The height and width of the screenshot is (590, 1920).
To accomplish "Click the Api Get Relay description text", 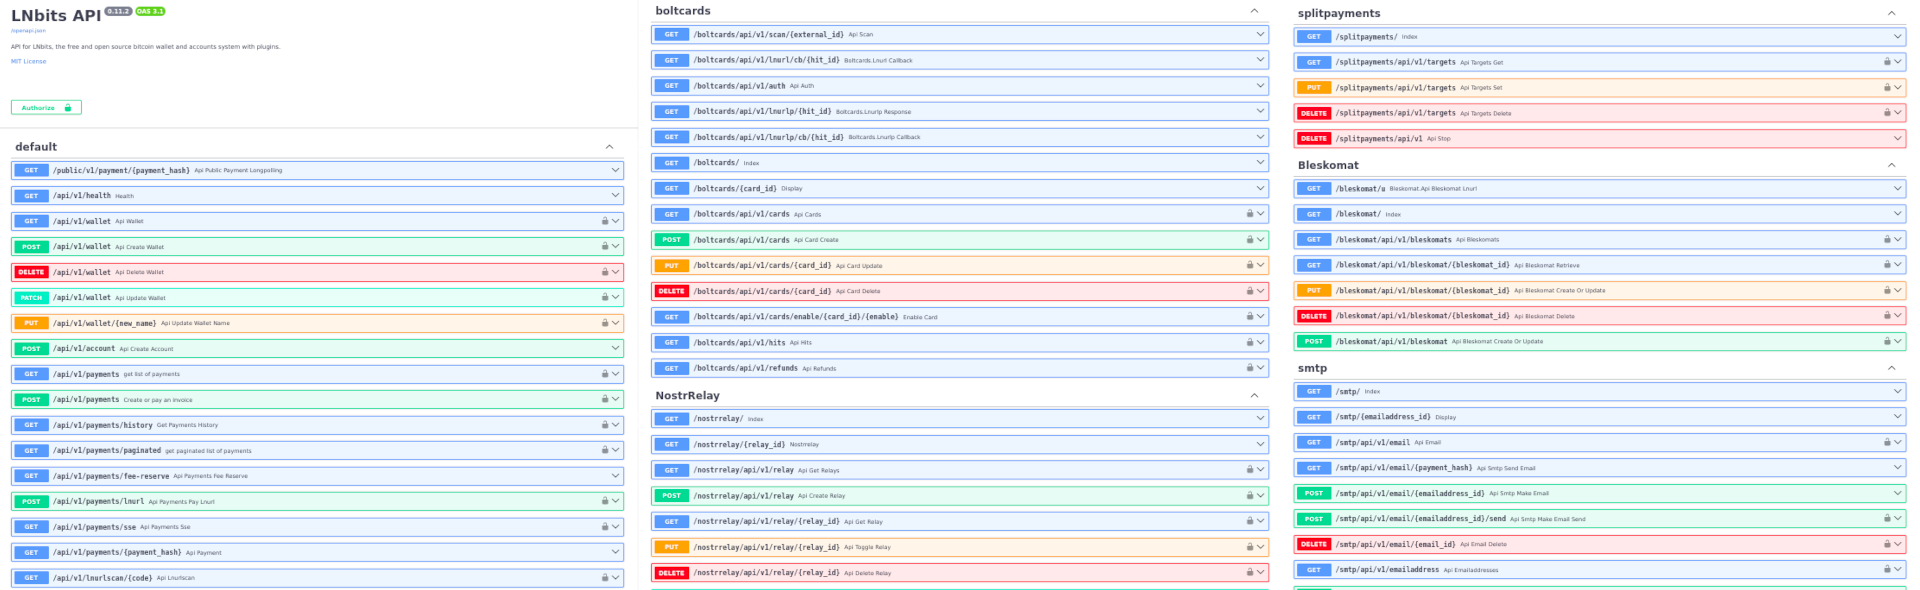I will coord(863,522).
